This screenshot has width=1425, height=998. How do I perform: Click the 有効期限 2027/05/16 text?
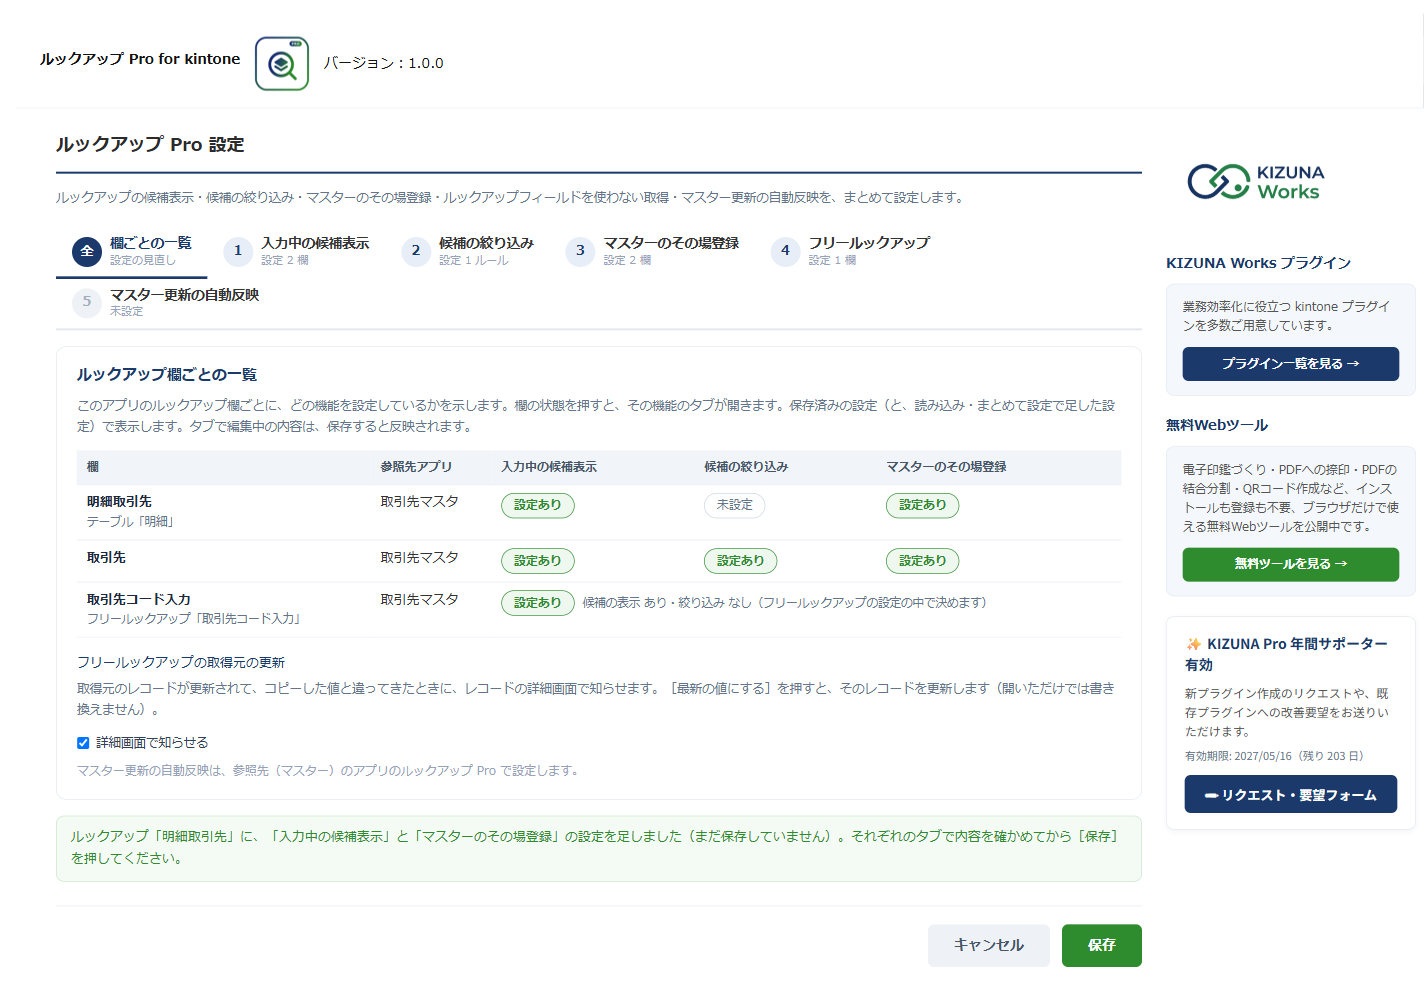(x=1274, y=756)
